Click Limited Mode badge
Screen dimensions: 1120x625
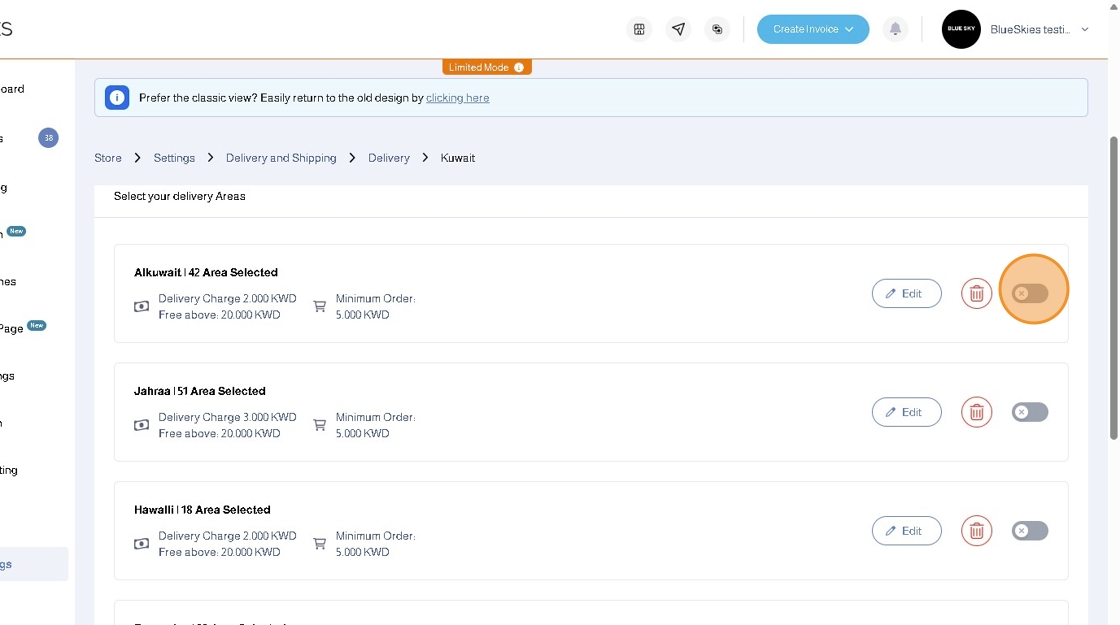(486, 67)
